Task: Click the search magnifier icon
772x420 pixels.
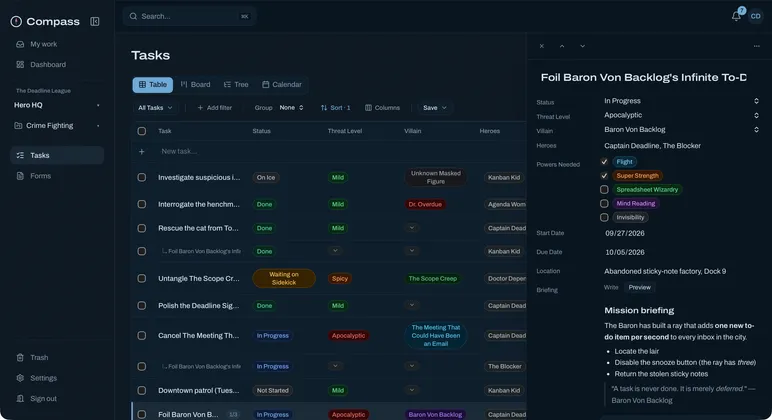Action: (133, 16)
